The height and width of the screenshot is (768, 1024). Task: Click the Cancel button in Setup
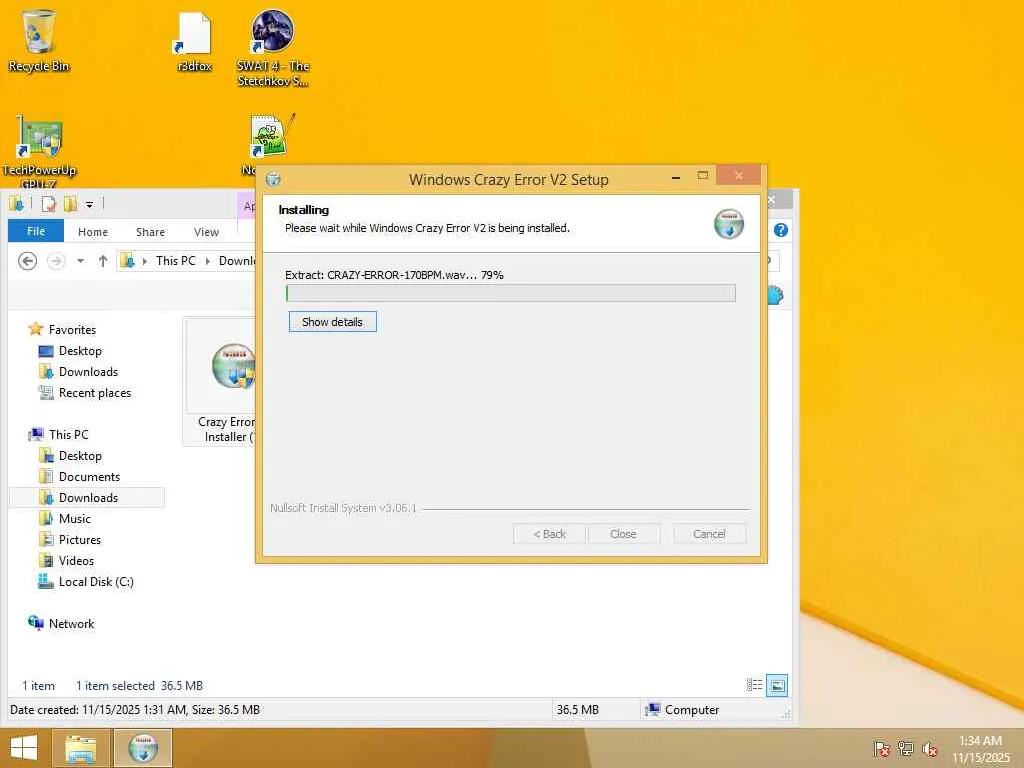709,534
